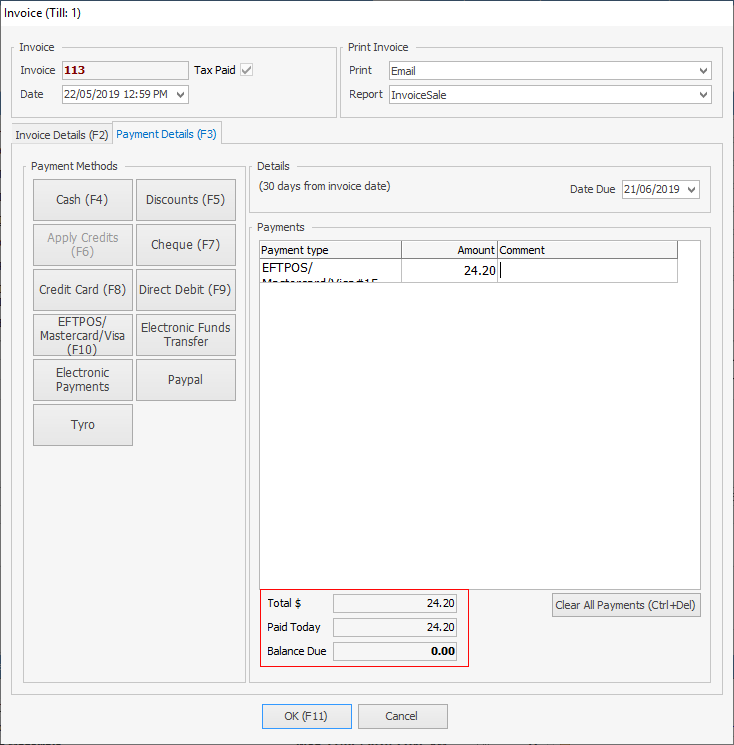Choose Cheque (F7) payment method
The width and height of the screenshot is (734, 745).
[x=186, y=245]
